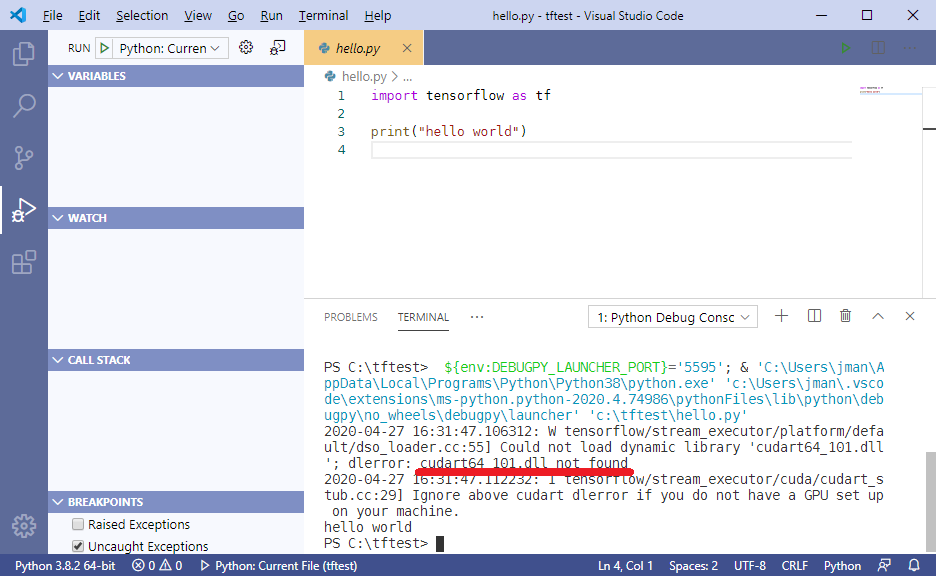This screenshot has height=576, width=936.
Task: Open the Explorer view in activity bar
Action: point(24,54)
